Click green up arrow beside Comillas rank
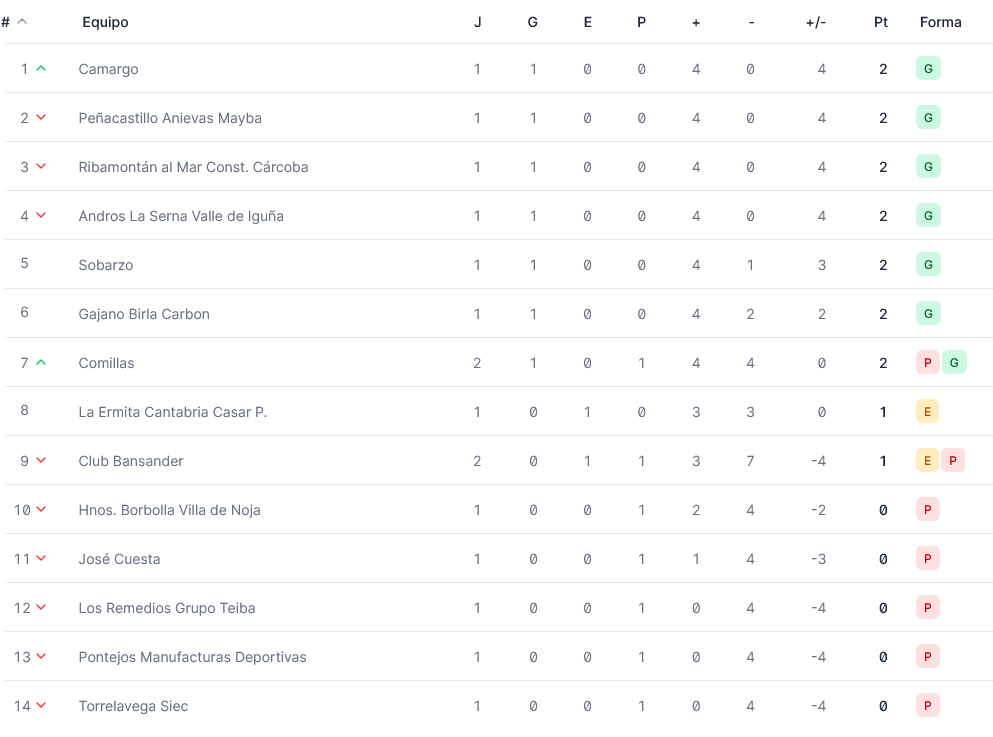This screenshot has width=993, height=737. tap(41, 363)
